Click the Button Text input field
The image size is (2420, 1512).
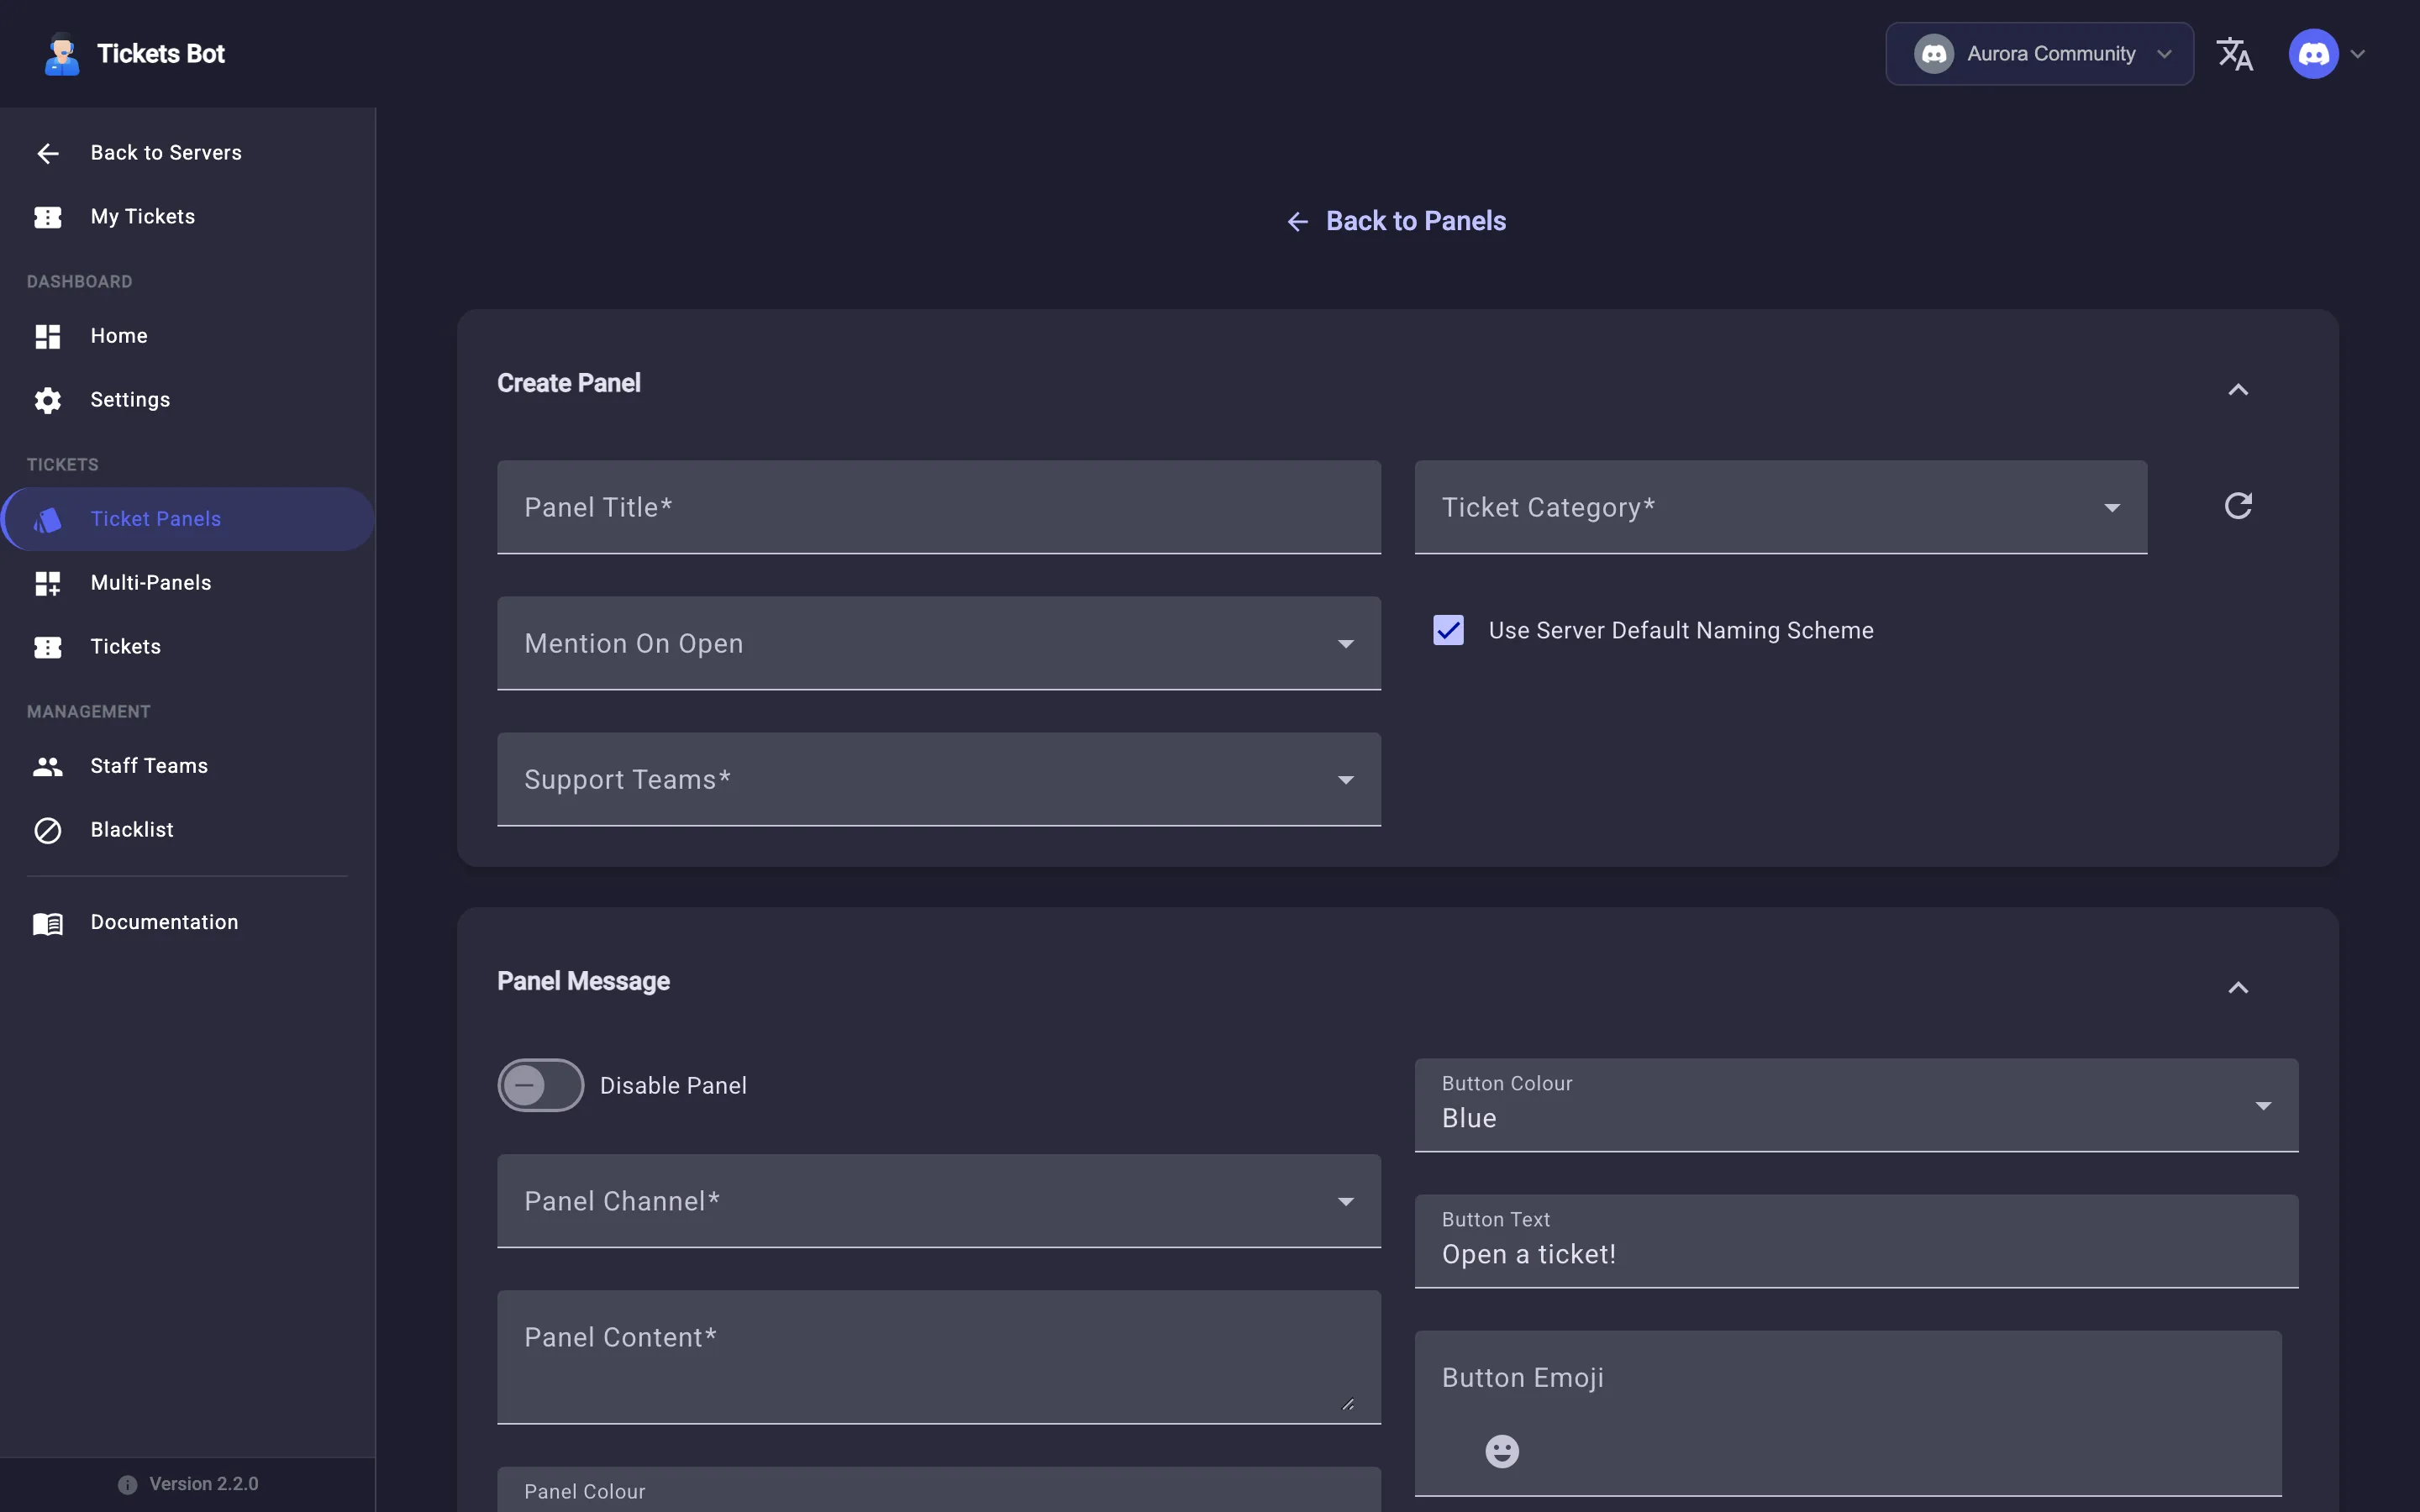(x=1856, y=1241)
